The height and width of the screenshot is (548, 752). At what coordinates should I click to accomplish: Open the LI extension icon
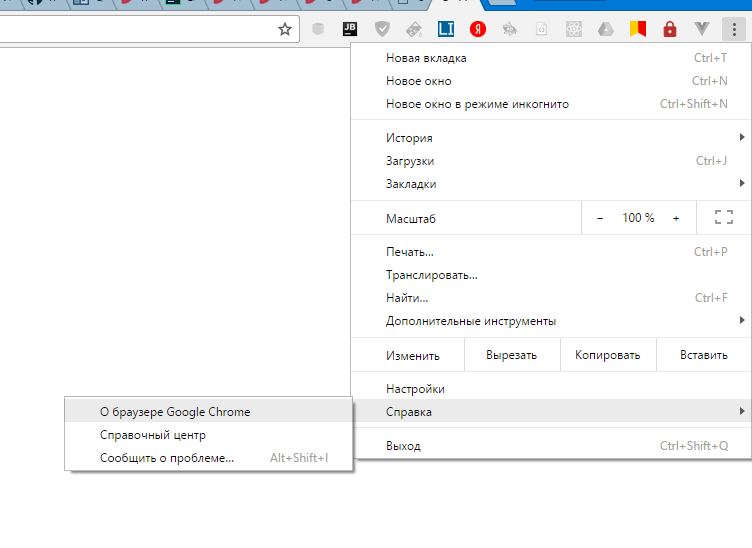pos(446,30)
